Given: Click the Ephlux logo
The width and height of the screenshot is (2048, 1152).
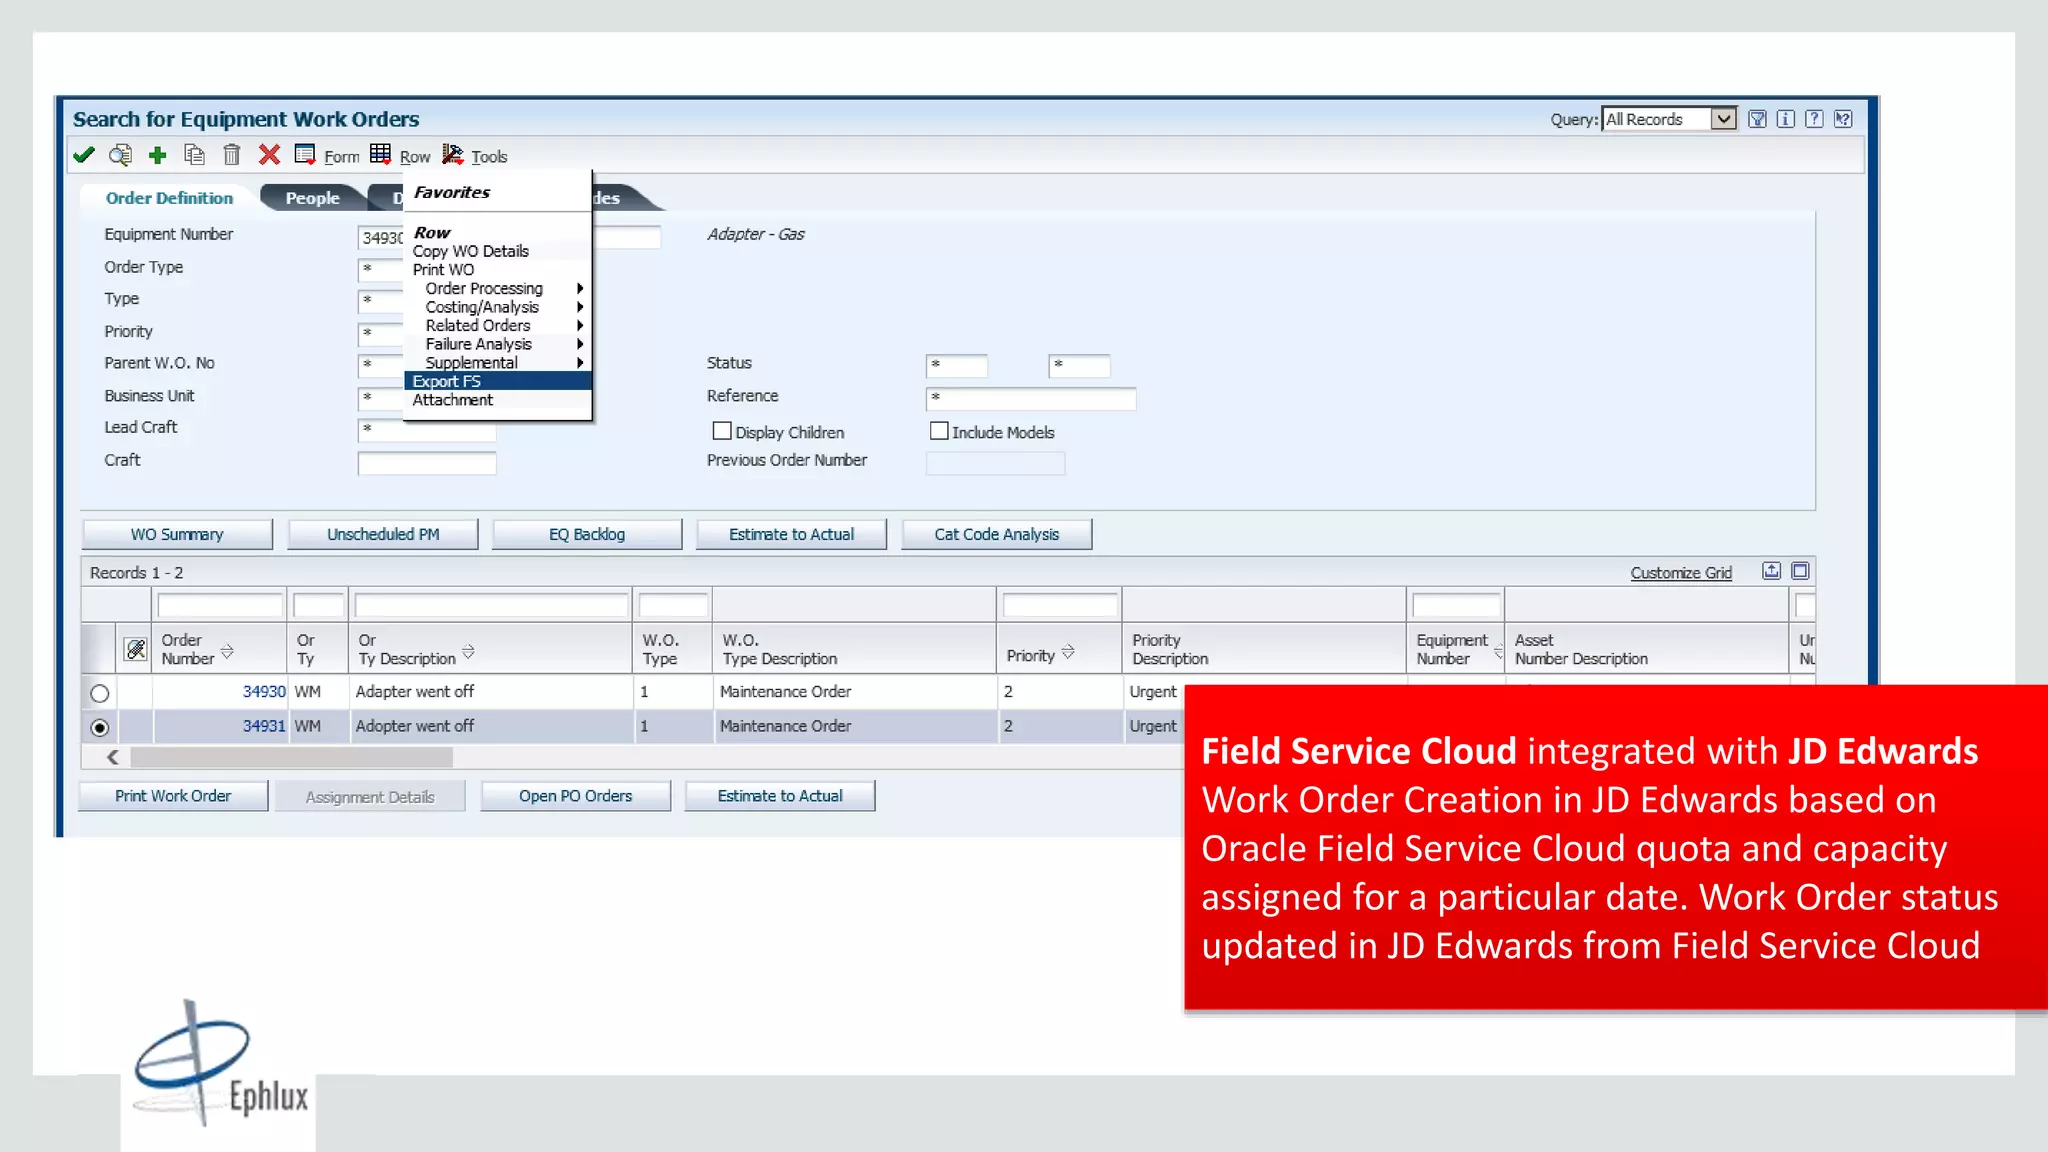Looking at the screenshot, I should point(221,1065).
